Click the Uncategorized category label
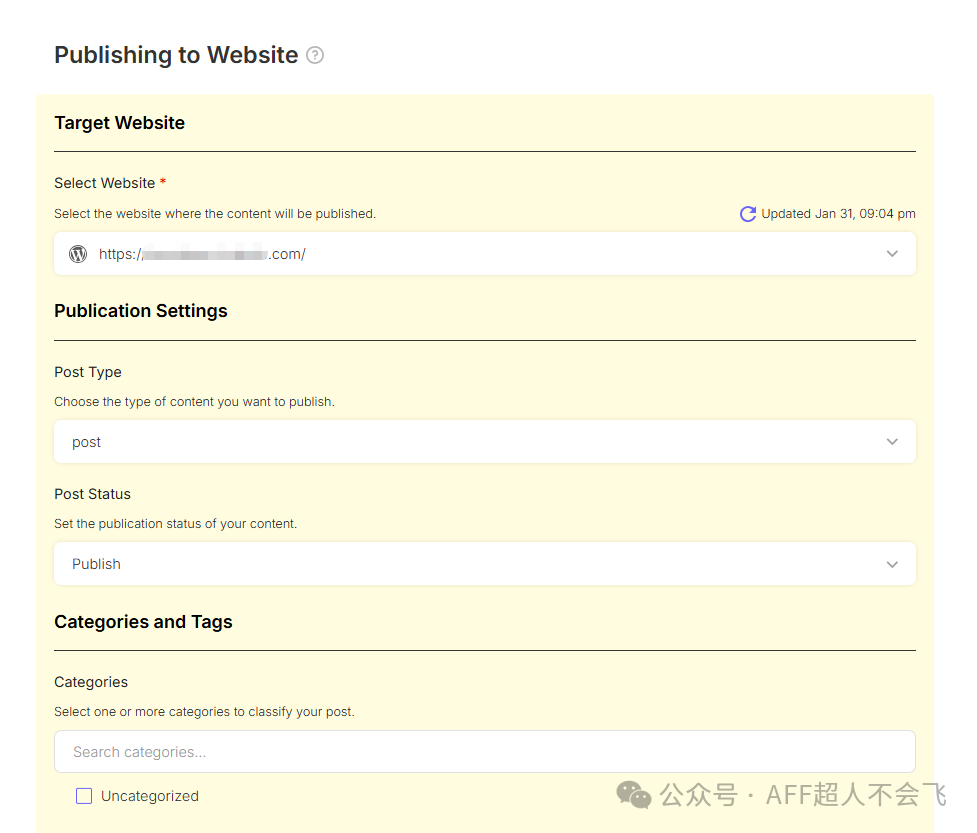977x833 pixels. [150, 796]
